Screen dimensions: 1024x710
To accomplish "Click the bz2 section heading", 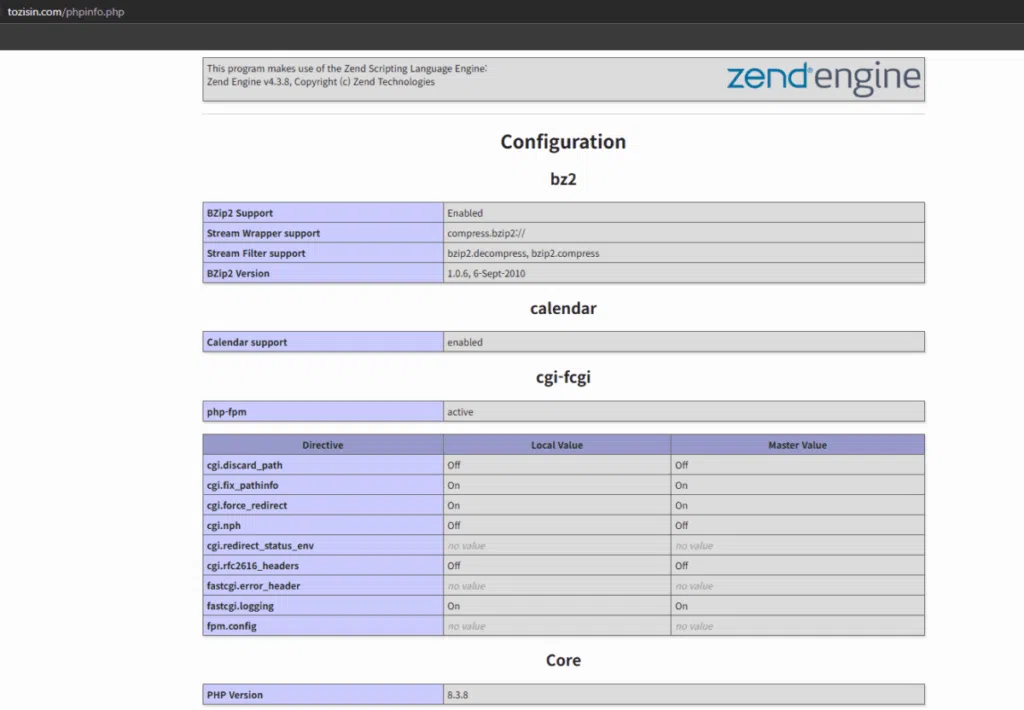I will [563, 179].
